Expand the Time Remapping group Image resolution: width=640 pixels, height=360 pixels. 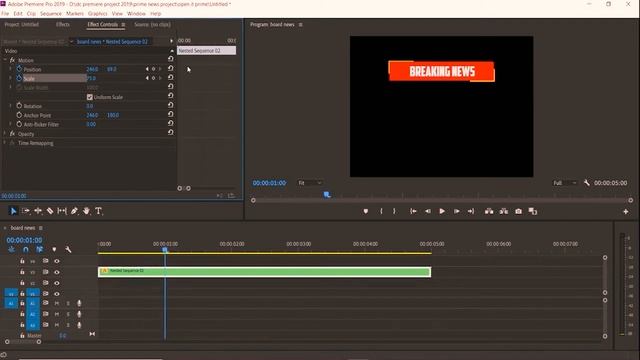coord(5,143)
